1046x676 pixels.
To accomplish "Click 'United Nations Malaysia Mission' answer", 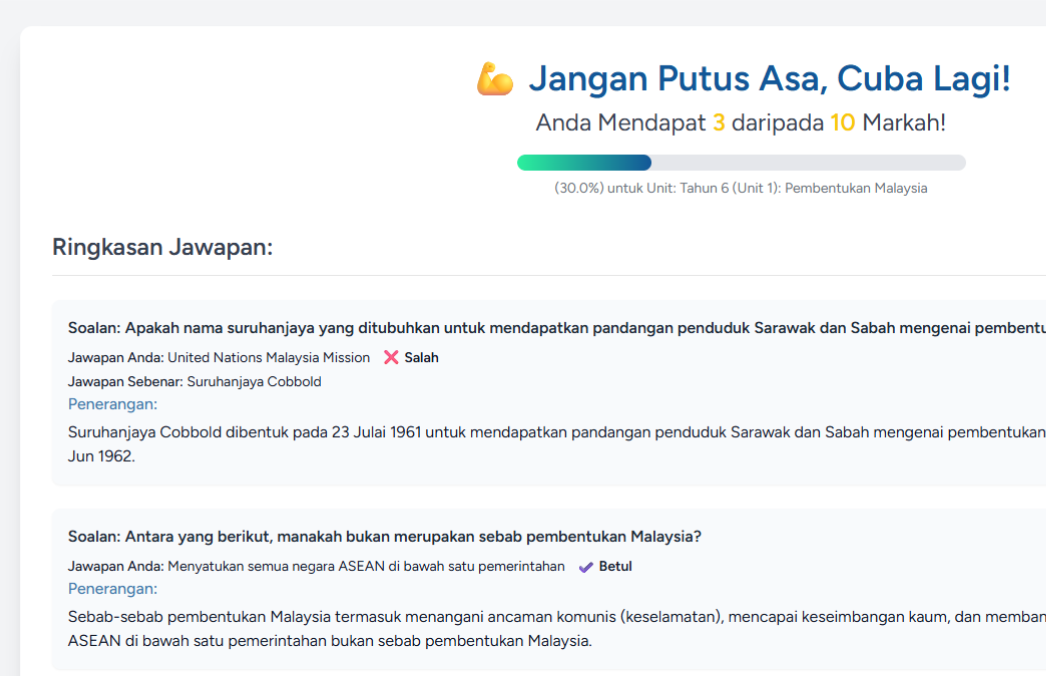I will pyautogui.click(x=268, y=358).
